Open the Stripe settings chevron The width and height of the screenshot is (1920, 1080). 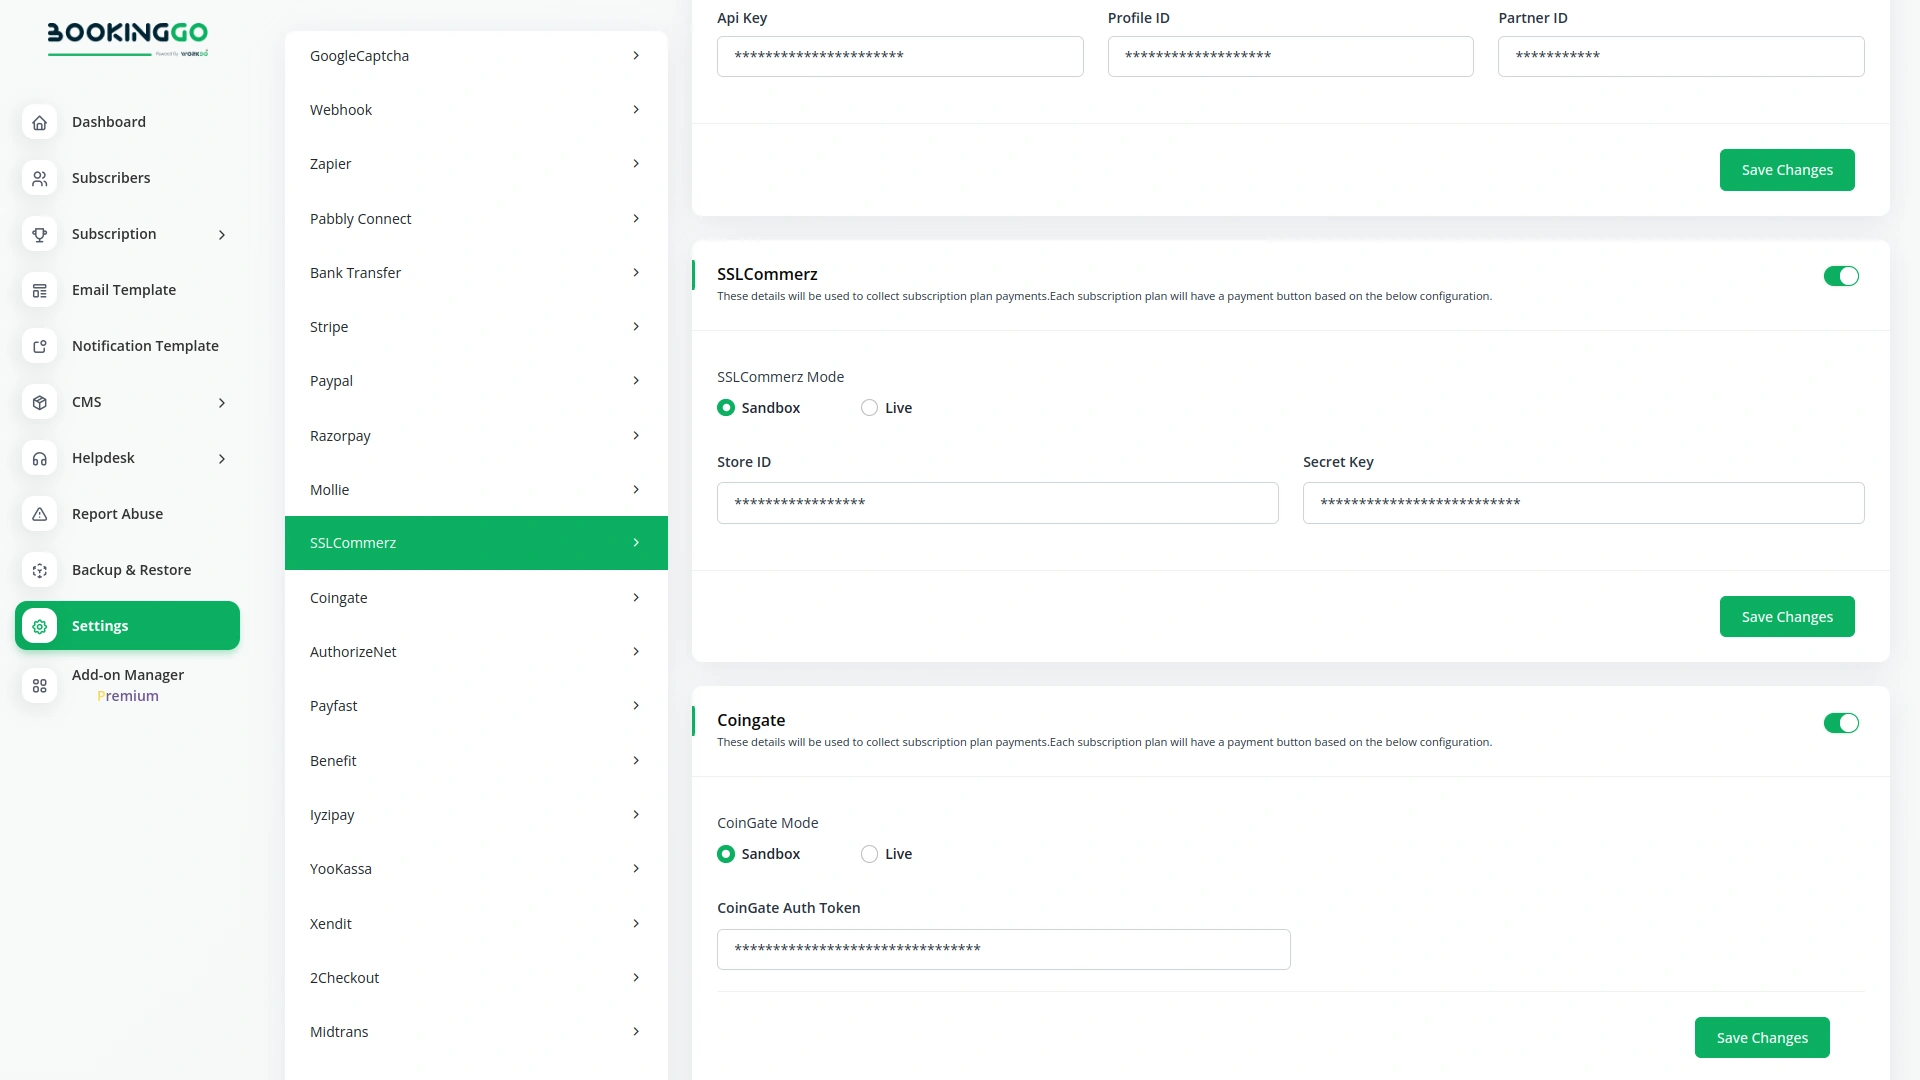636,326
